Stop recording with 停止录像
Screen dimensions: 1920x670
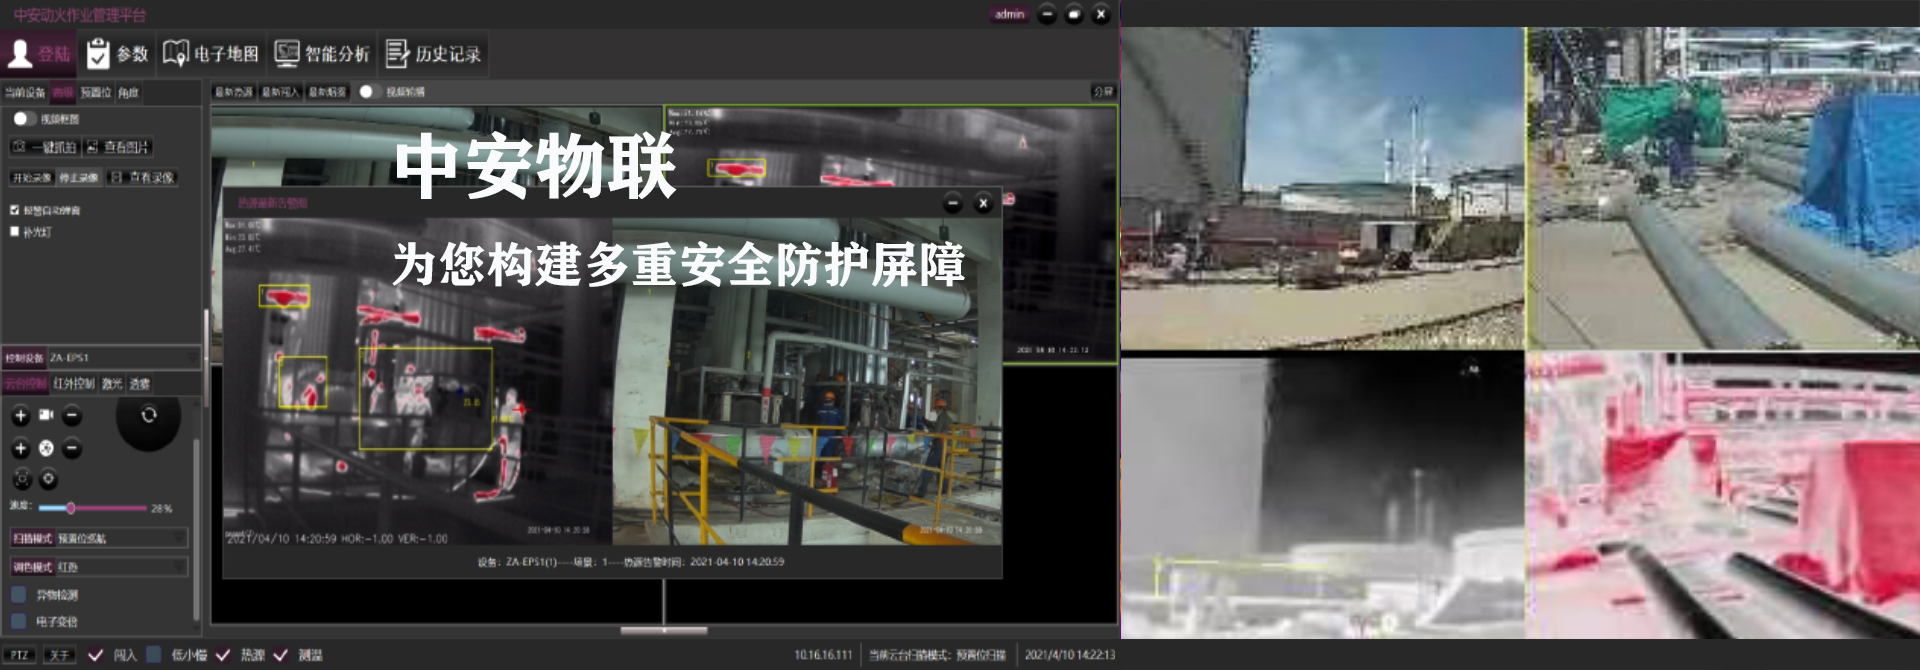[x=78, y=178]
